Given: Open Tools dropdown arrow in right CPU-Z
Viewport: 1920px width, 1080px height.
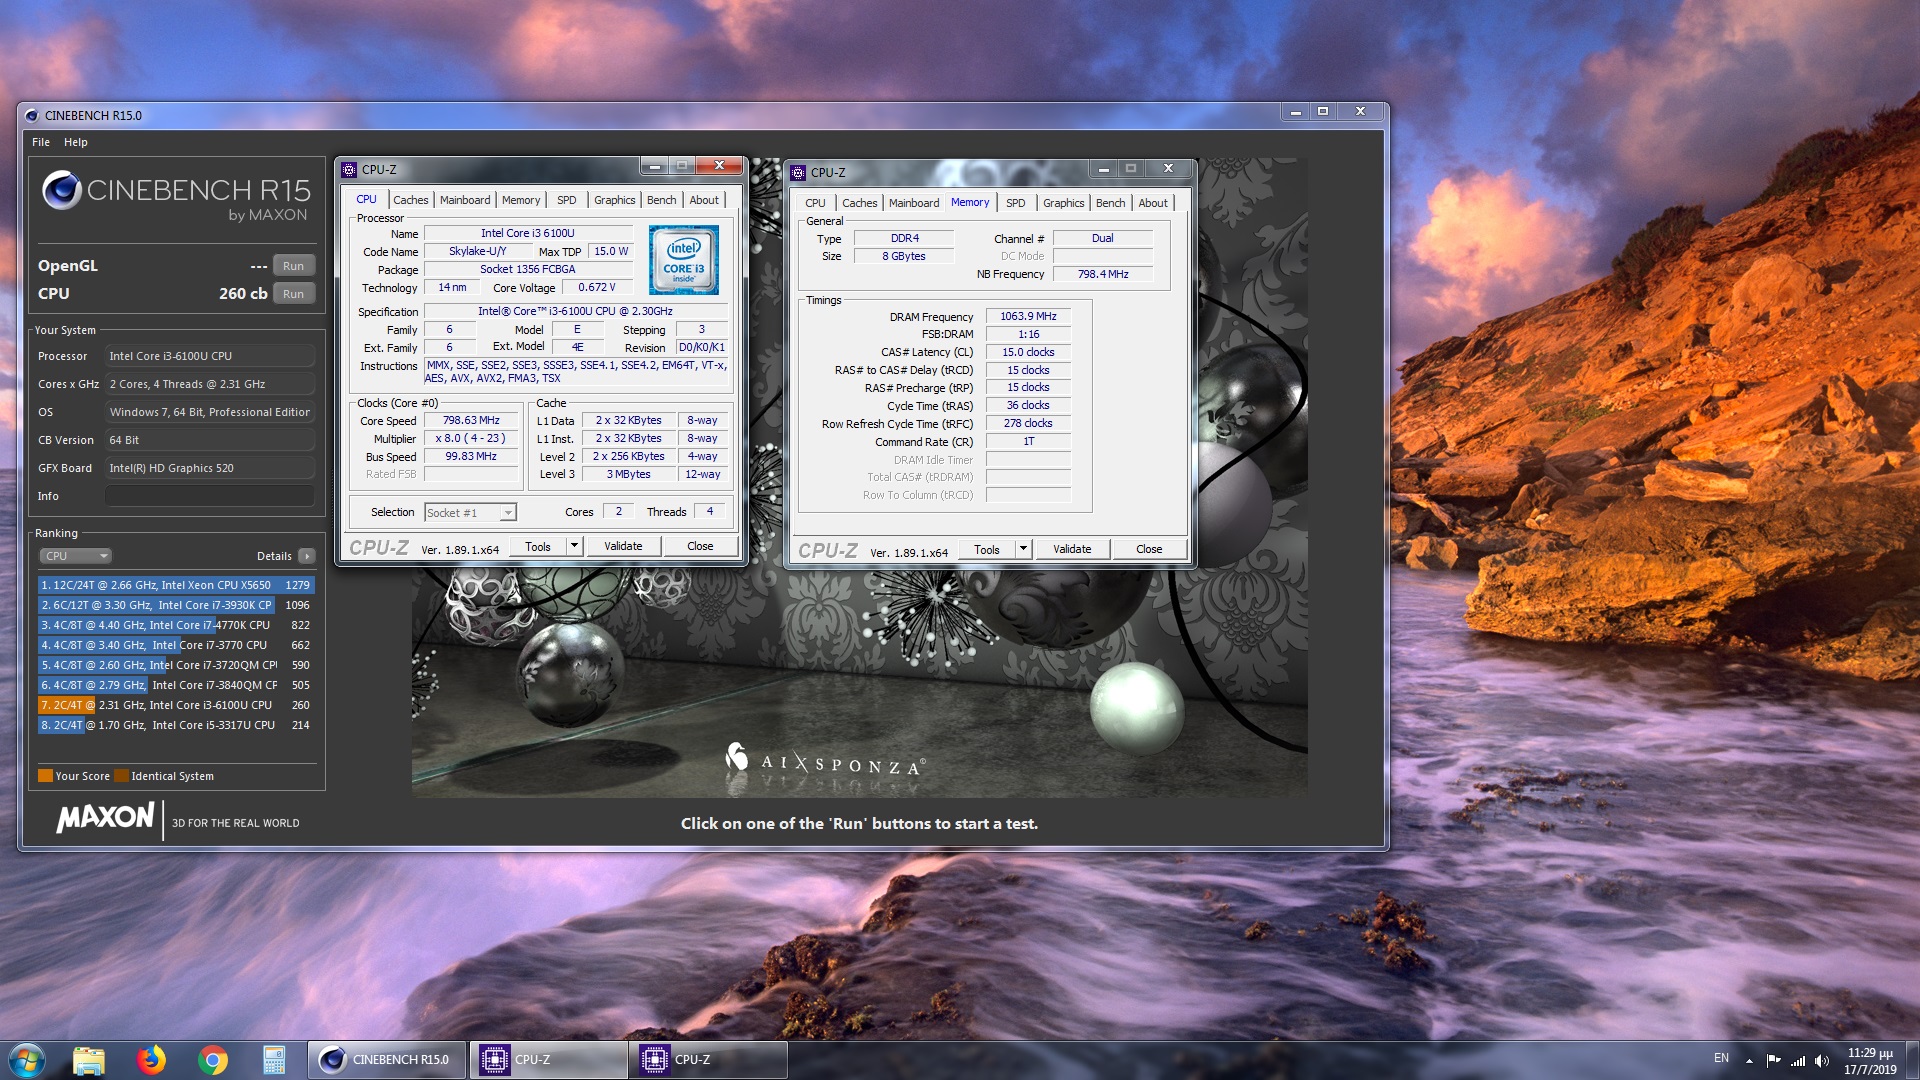Looking at the screenshot, I should pyautogui.click(x=1023, y=549).
